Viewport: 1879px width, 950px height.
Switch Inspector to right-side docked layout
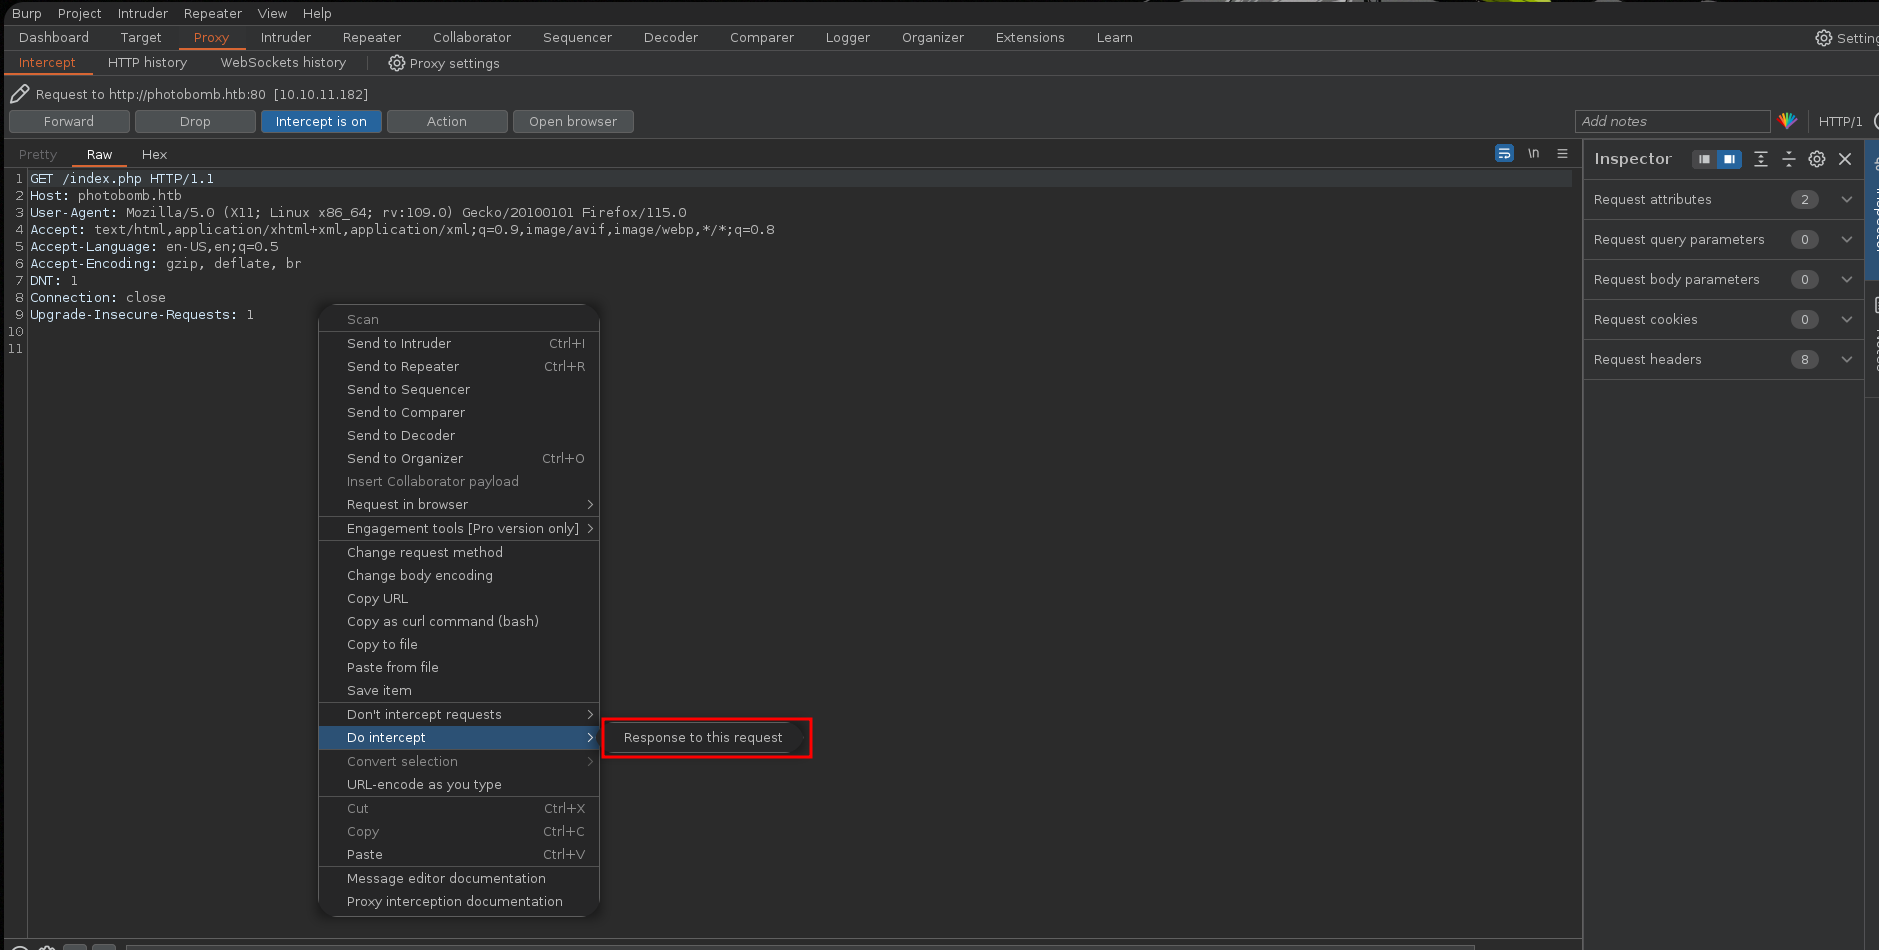click(x=1729, y=159)
